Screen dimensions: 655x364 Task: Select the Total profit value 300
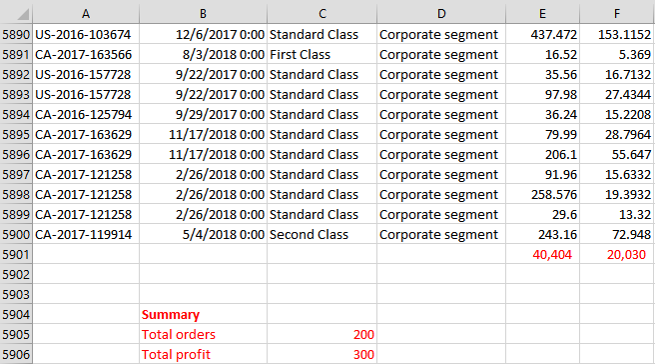pyautogui.click(x=322, y=354)
